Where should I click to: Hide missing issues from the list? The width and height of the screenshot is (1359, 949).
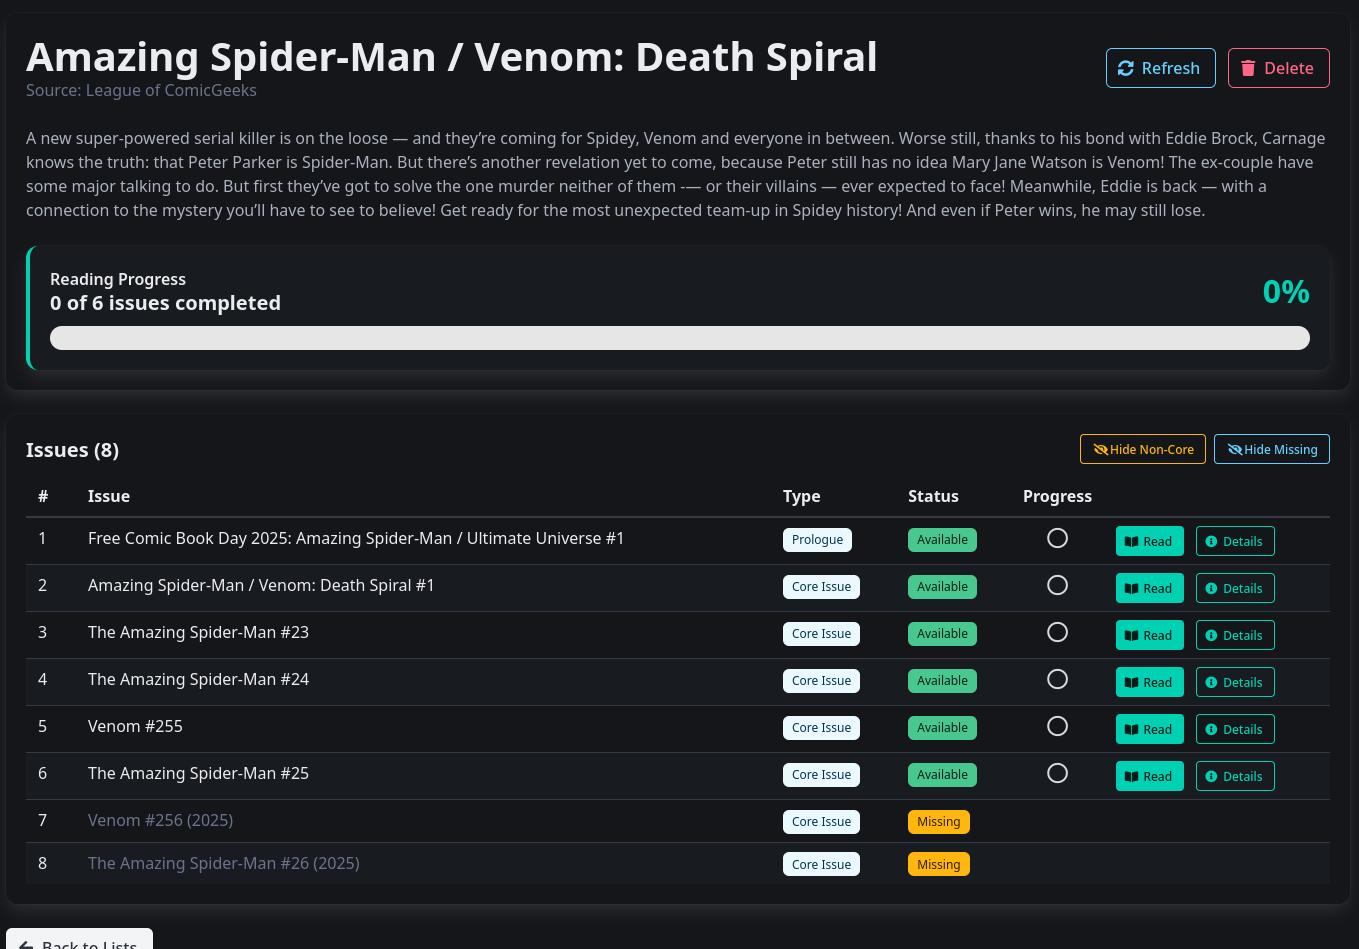coord(1271,448)
